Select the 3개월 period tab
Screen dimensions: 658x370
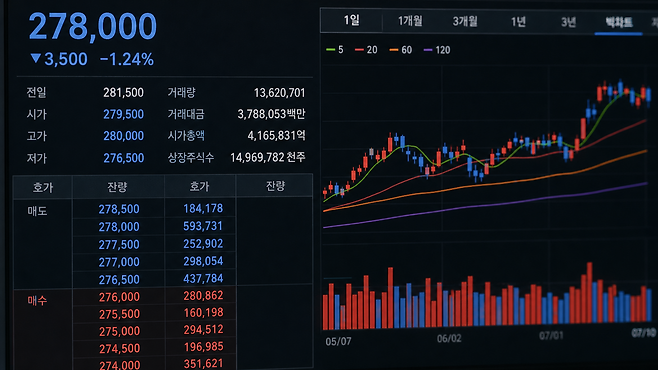click(465, 21)
